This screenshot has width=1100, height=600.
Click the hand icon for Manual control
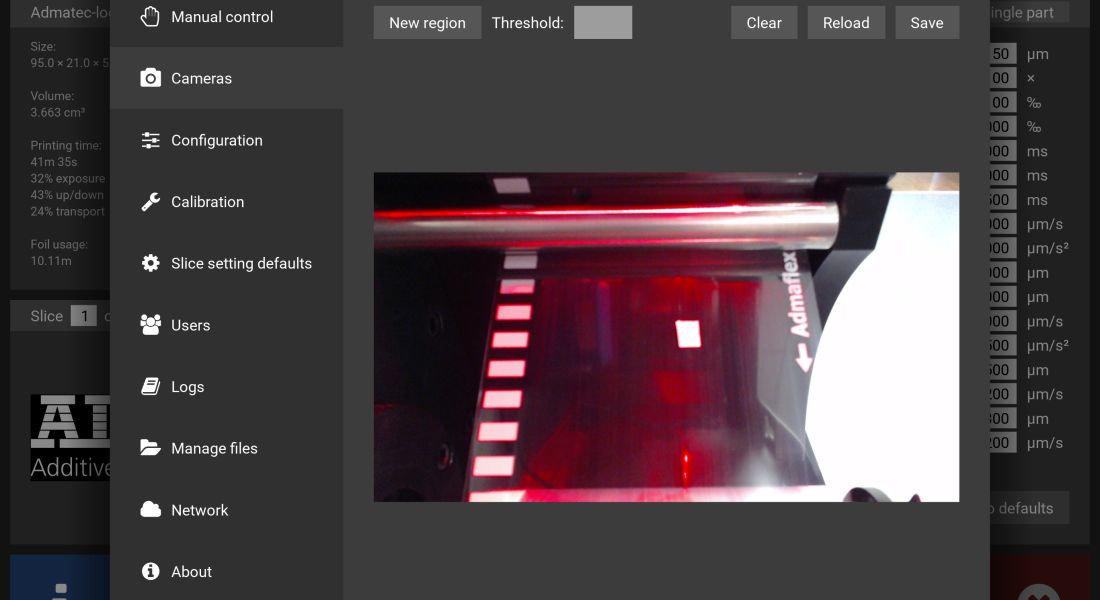tap(150, 17)
